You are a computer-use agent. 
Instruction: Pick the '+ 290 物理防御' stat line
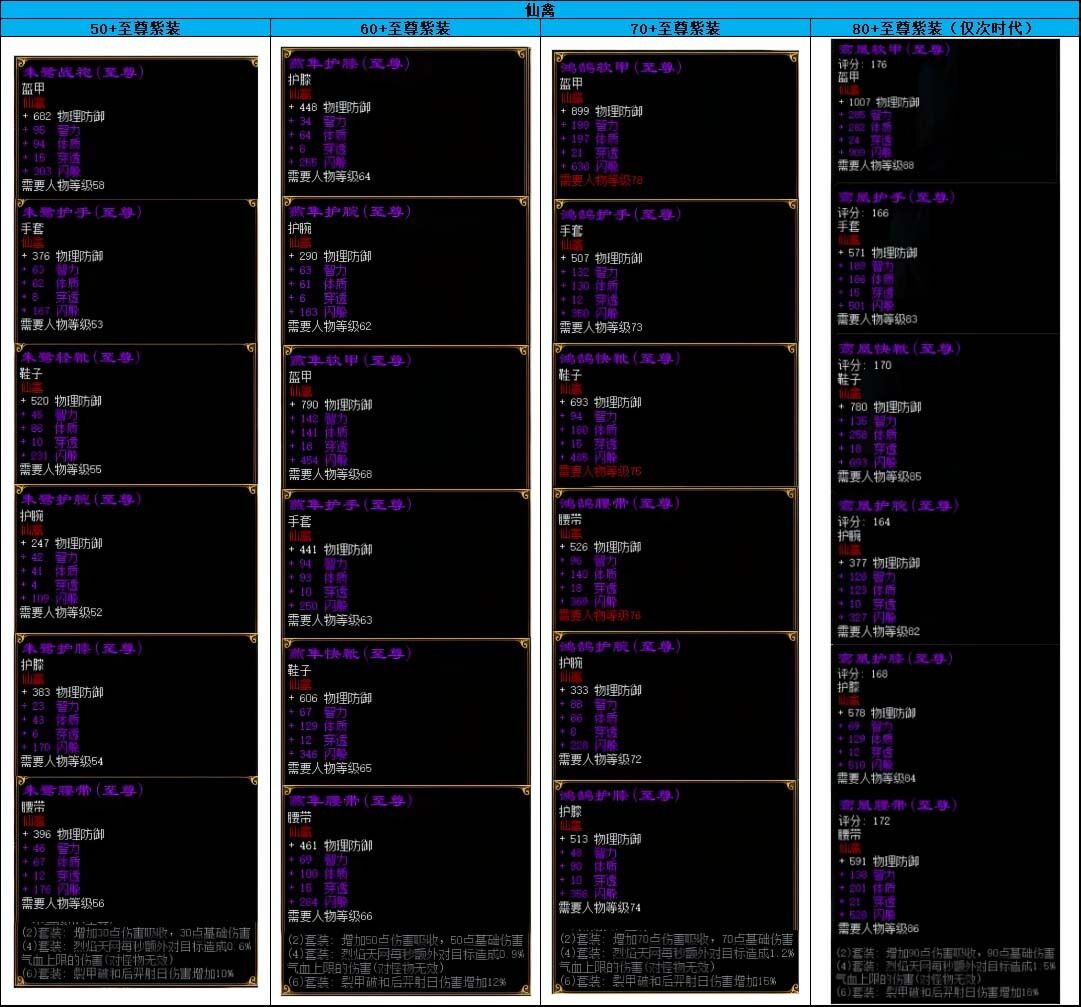(x=330, y=256)
